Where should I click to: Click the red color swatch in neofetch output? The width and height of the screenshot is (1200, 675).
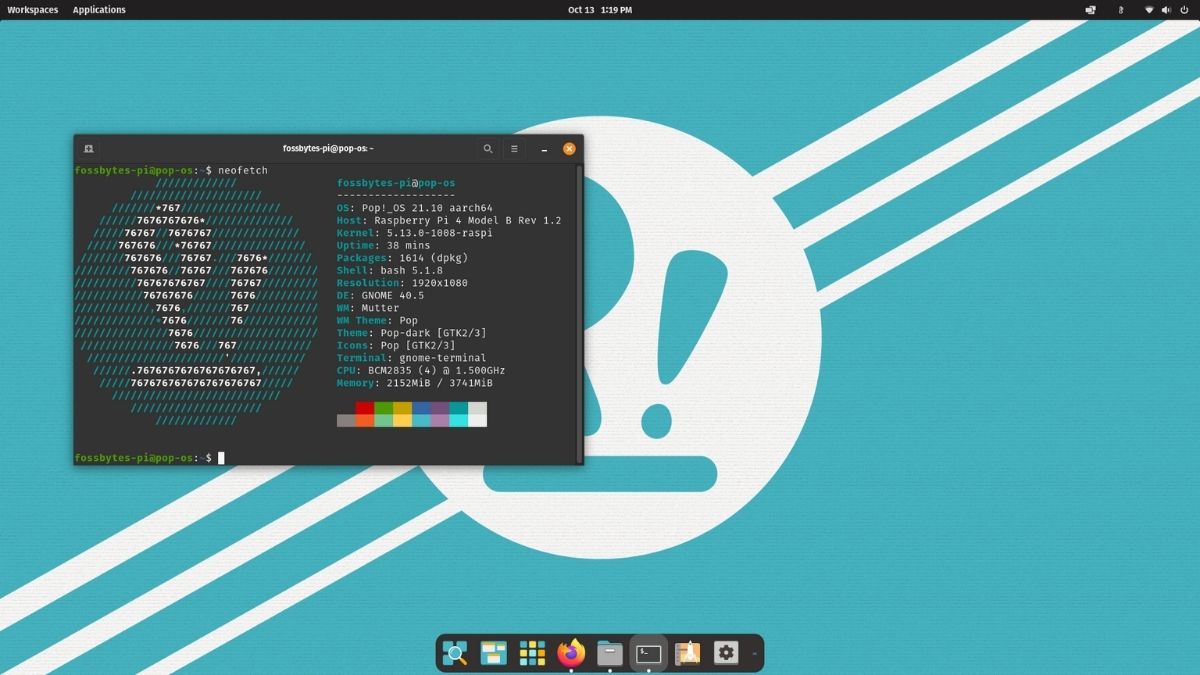[363, 406]
